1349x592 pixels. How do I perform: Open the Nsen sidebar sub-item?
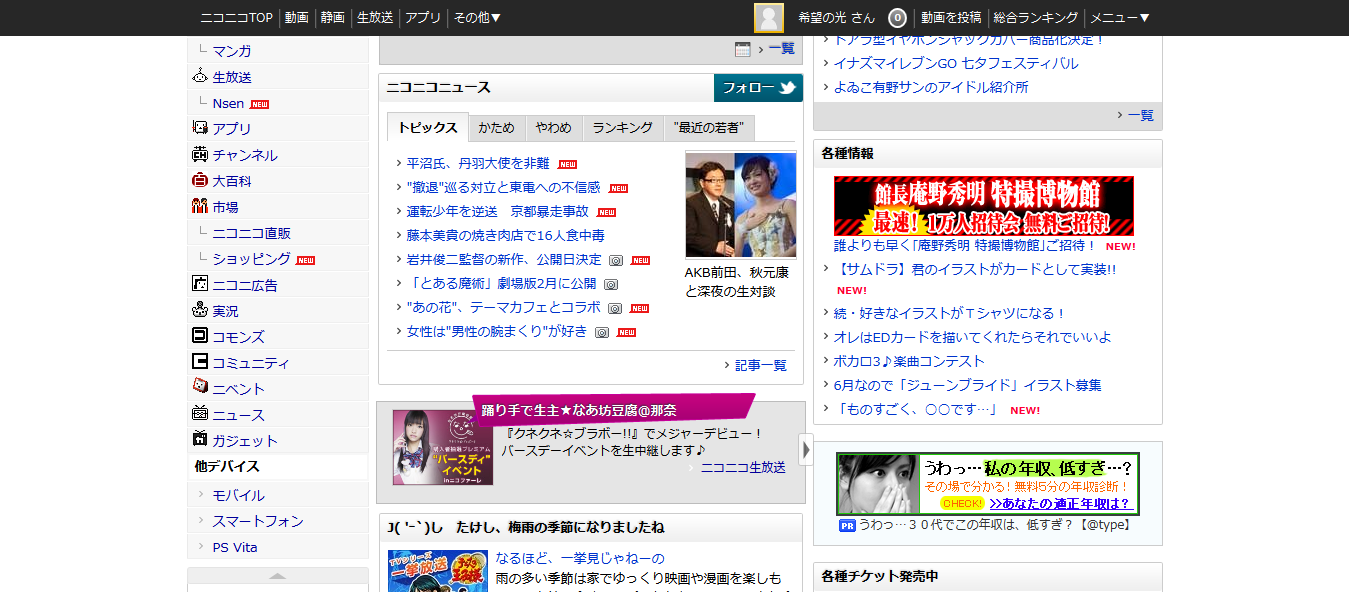click(x=228, y=103)
